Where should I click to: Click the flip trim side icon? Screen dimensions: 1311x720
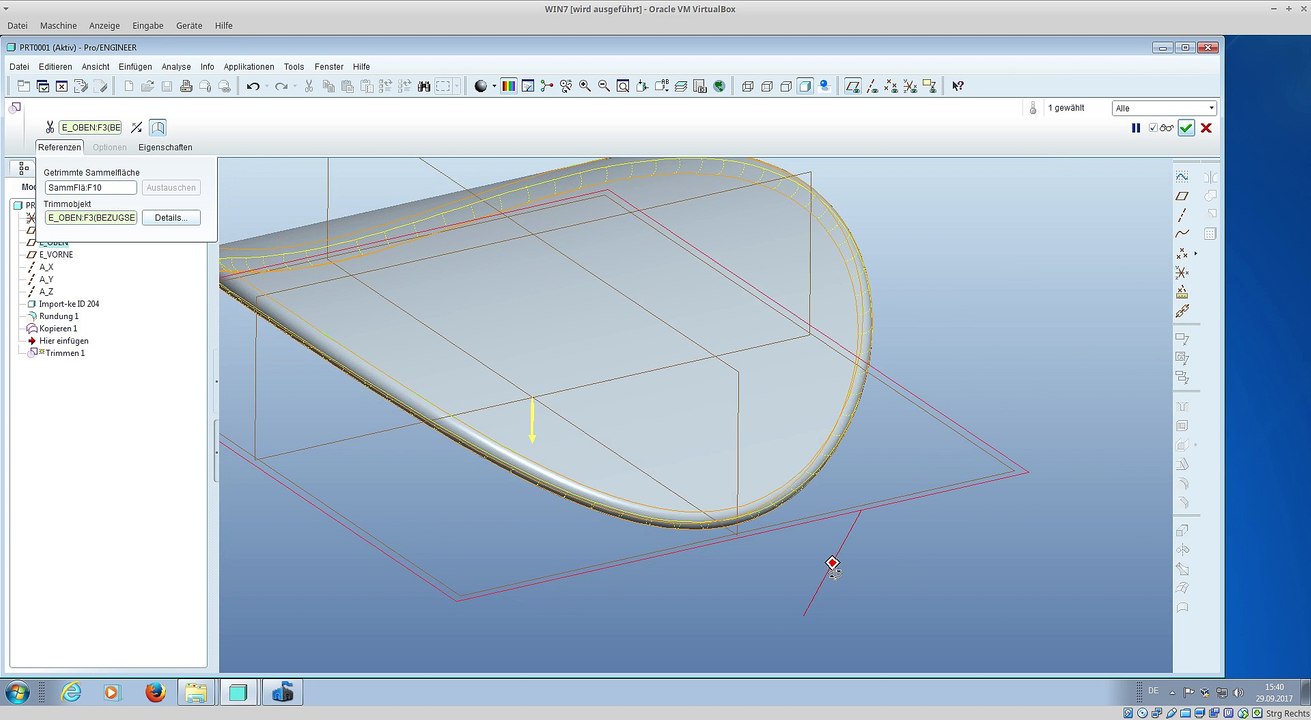(136, 127)
